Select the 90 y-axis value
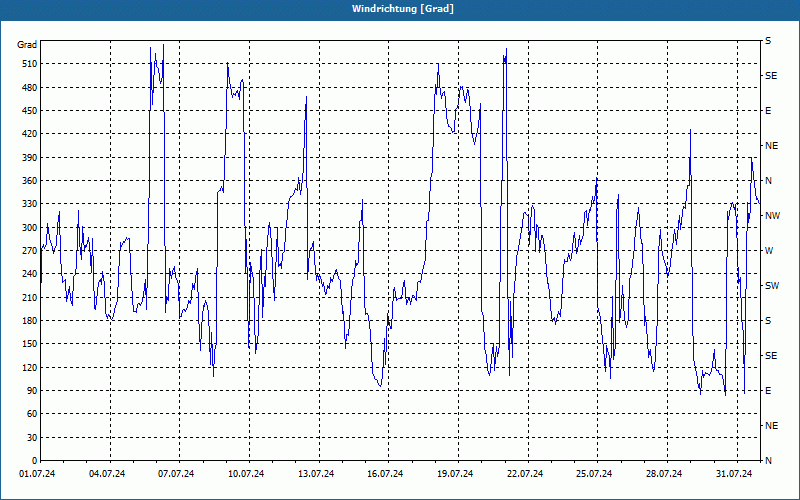This screenshot has height=500, width=800. coord(32,391)
